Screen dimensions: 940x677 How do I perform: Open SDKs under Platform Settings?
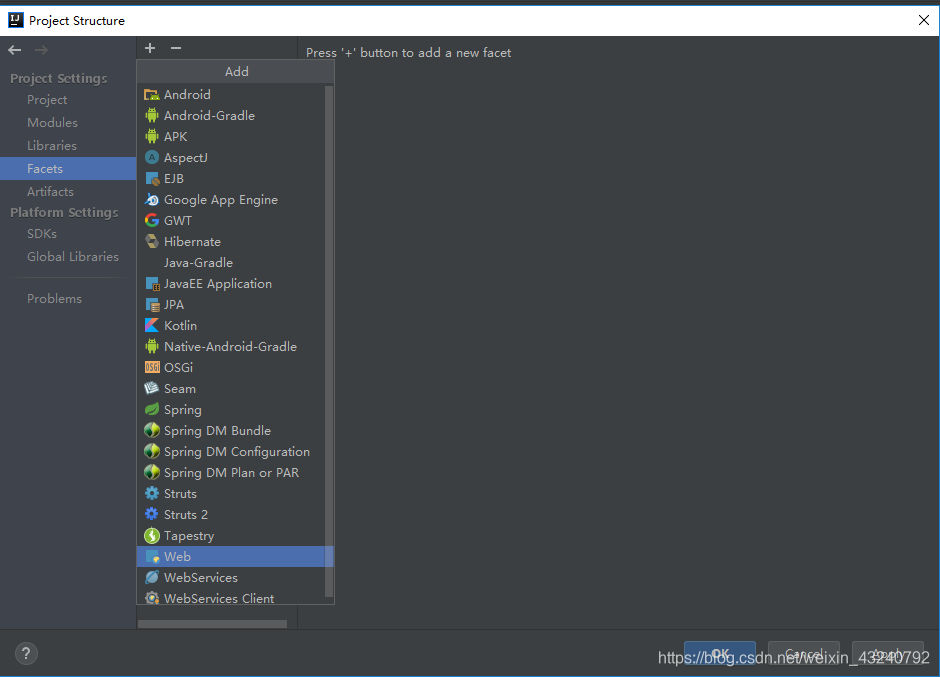pos(41,234)
